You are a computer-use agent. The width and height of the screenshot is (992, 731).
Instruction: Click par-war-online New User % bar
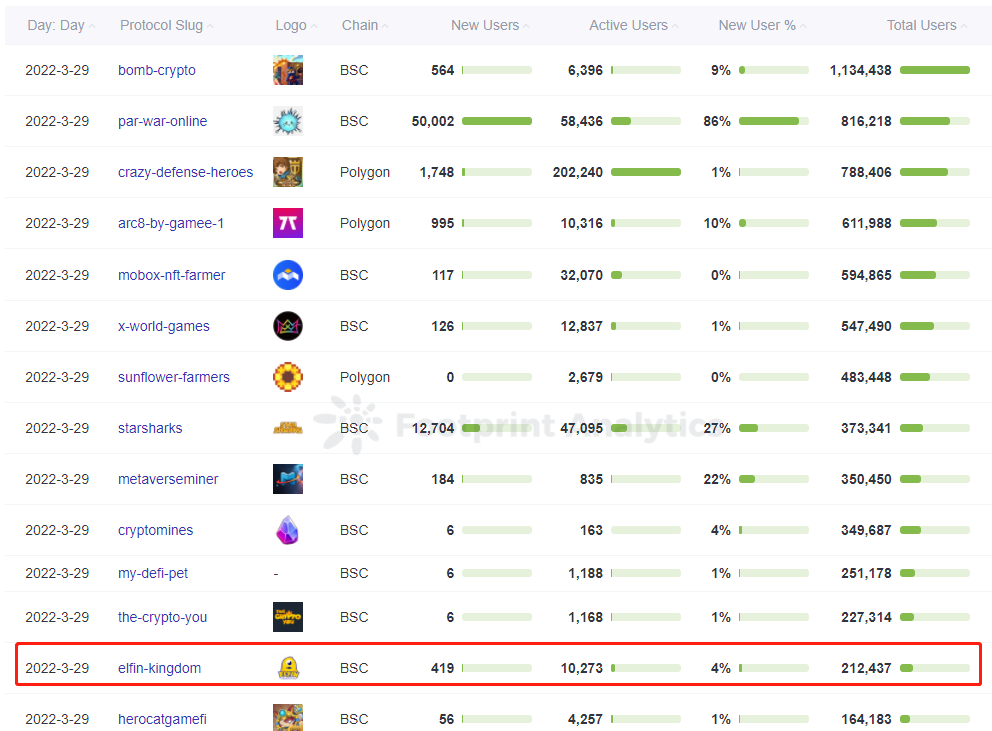[x=774, y=121]
